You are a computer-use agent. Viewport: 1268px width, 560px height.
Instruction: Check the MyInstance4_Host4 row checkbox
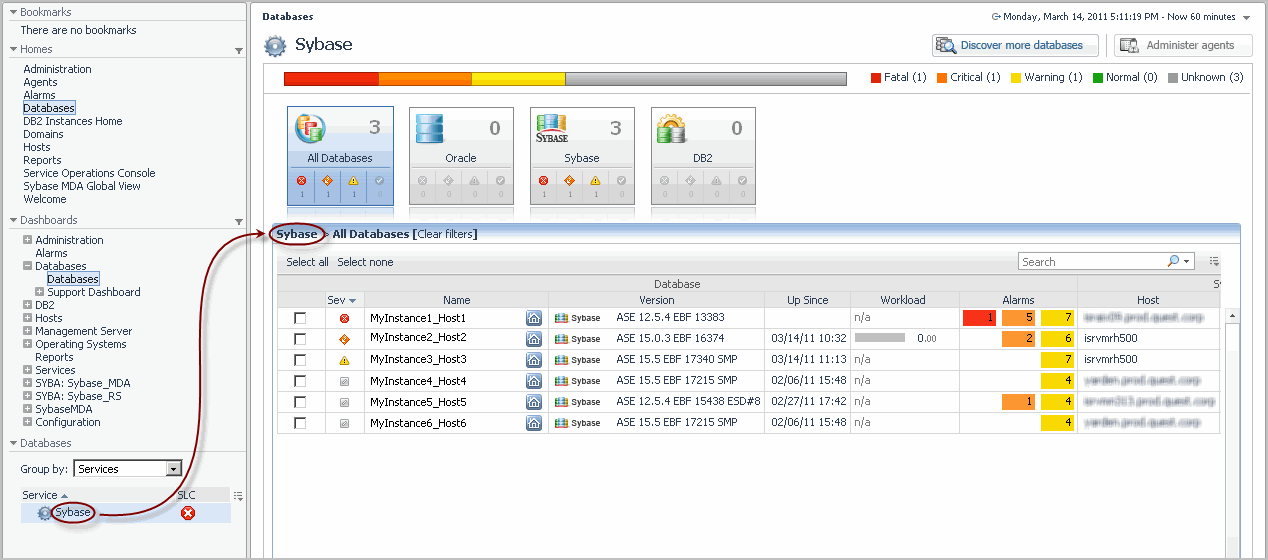(x=300, y=381)
